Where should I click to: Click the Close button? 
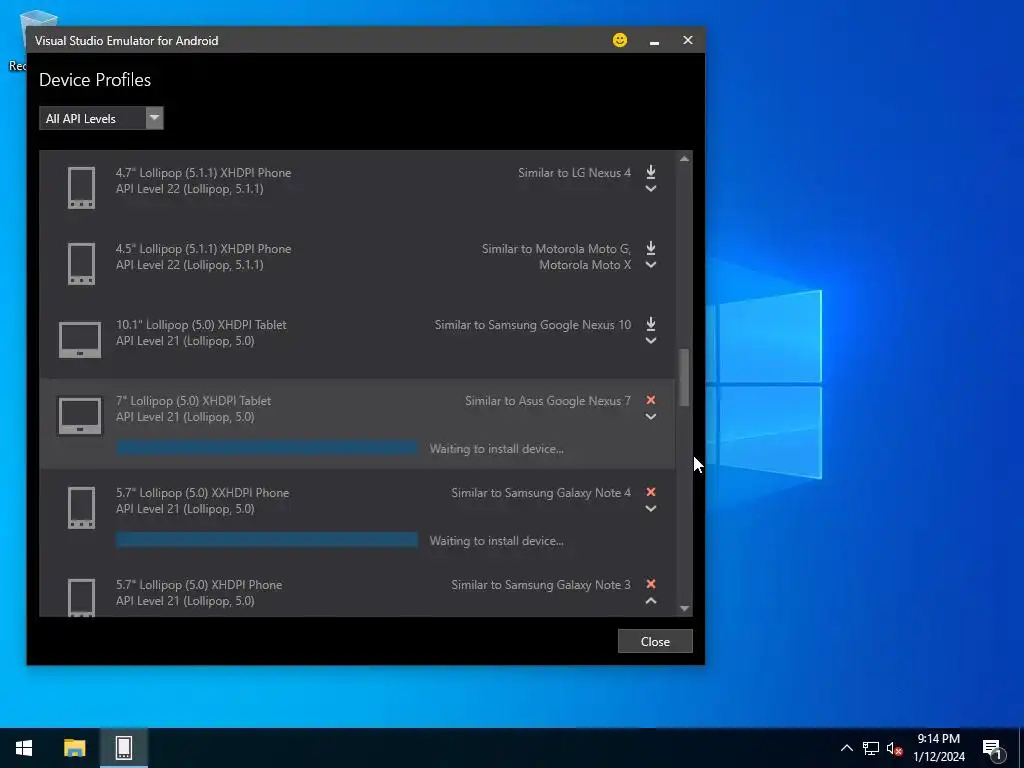[655, 641]
